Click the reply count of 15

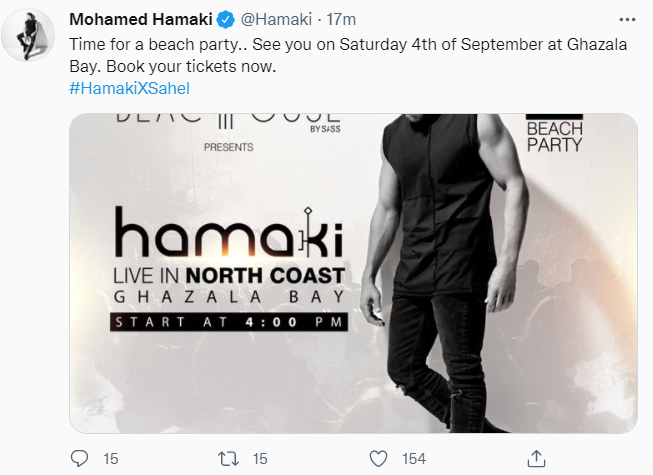tap(111, 458)
